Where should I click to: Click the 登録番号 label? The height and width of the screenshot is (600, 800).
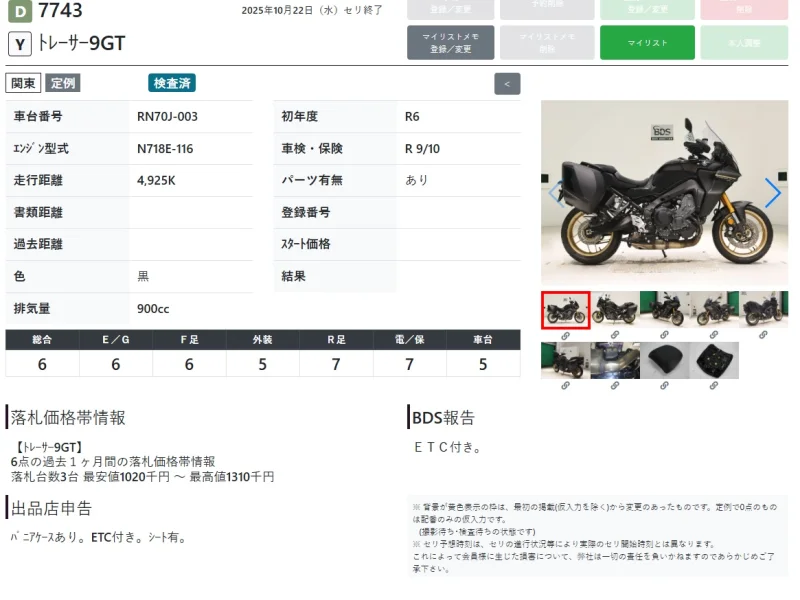[306, 212]
